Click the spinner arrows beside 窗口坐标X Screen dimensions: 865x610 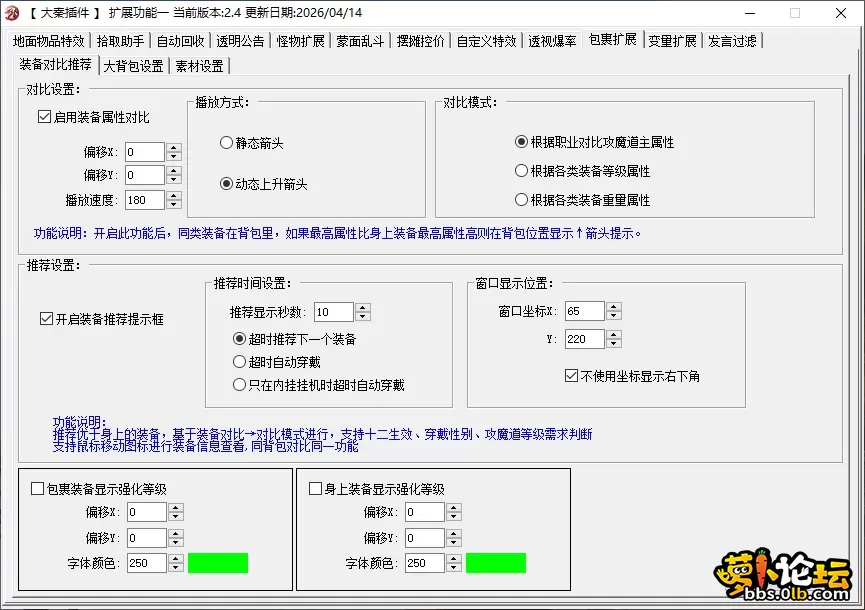pos(613,311)
